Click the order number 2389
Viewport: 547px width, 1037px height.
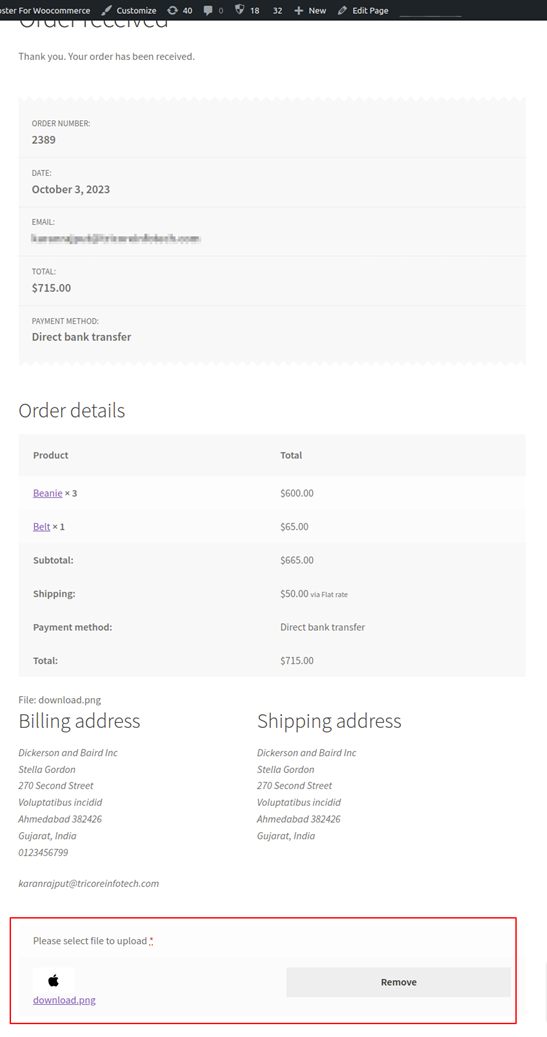point(44,140)
